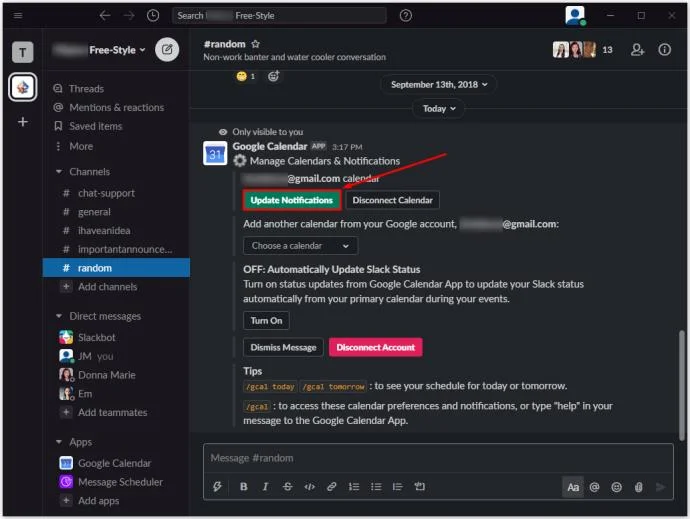Add a workspace with the plus icon
The height and width of the screenshot is (519, 690).
point(22,121)
